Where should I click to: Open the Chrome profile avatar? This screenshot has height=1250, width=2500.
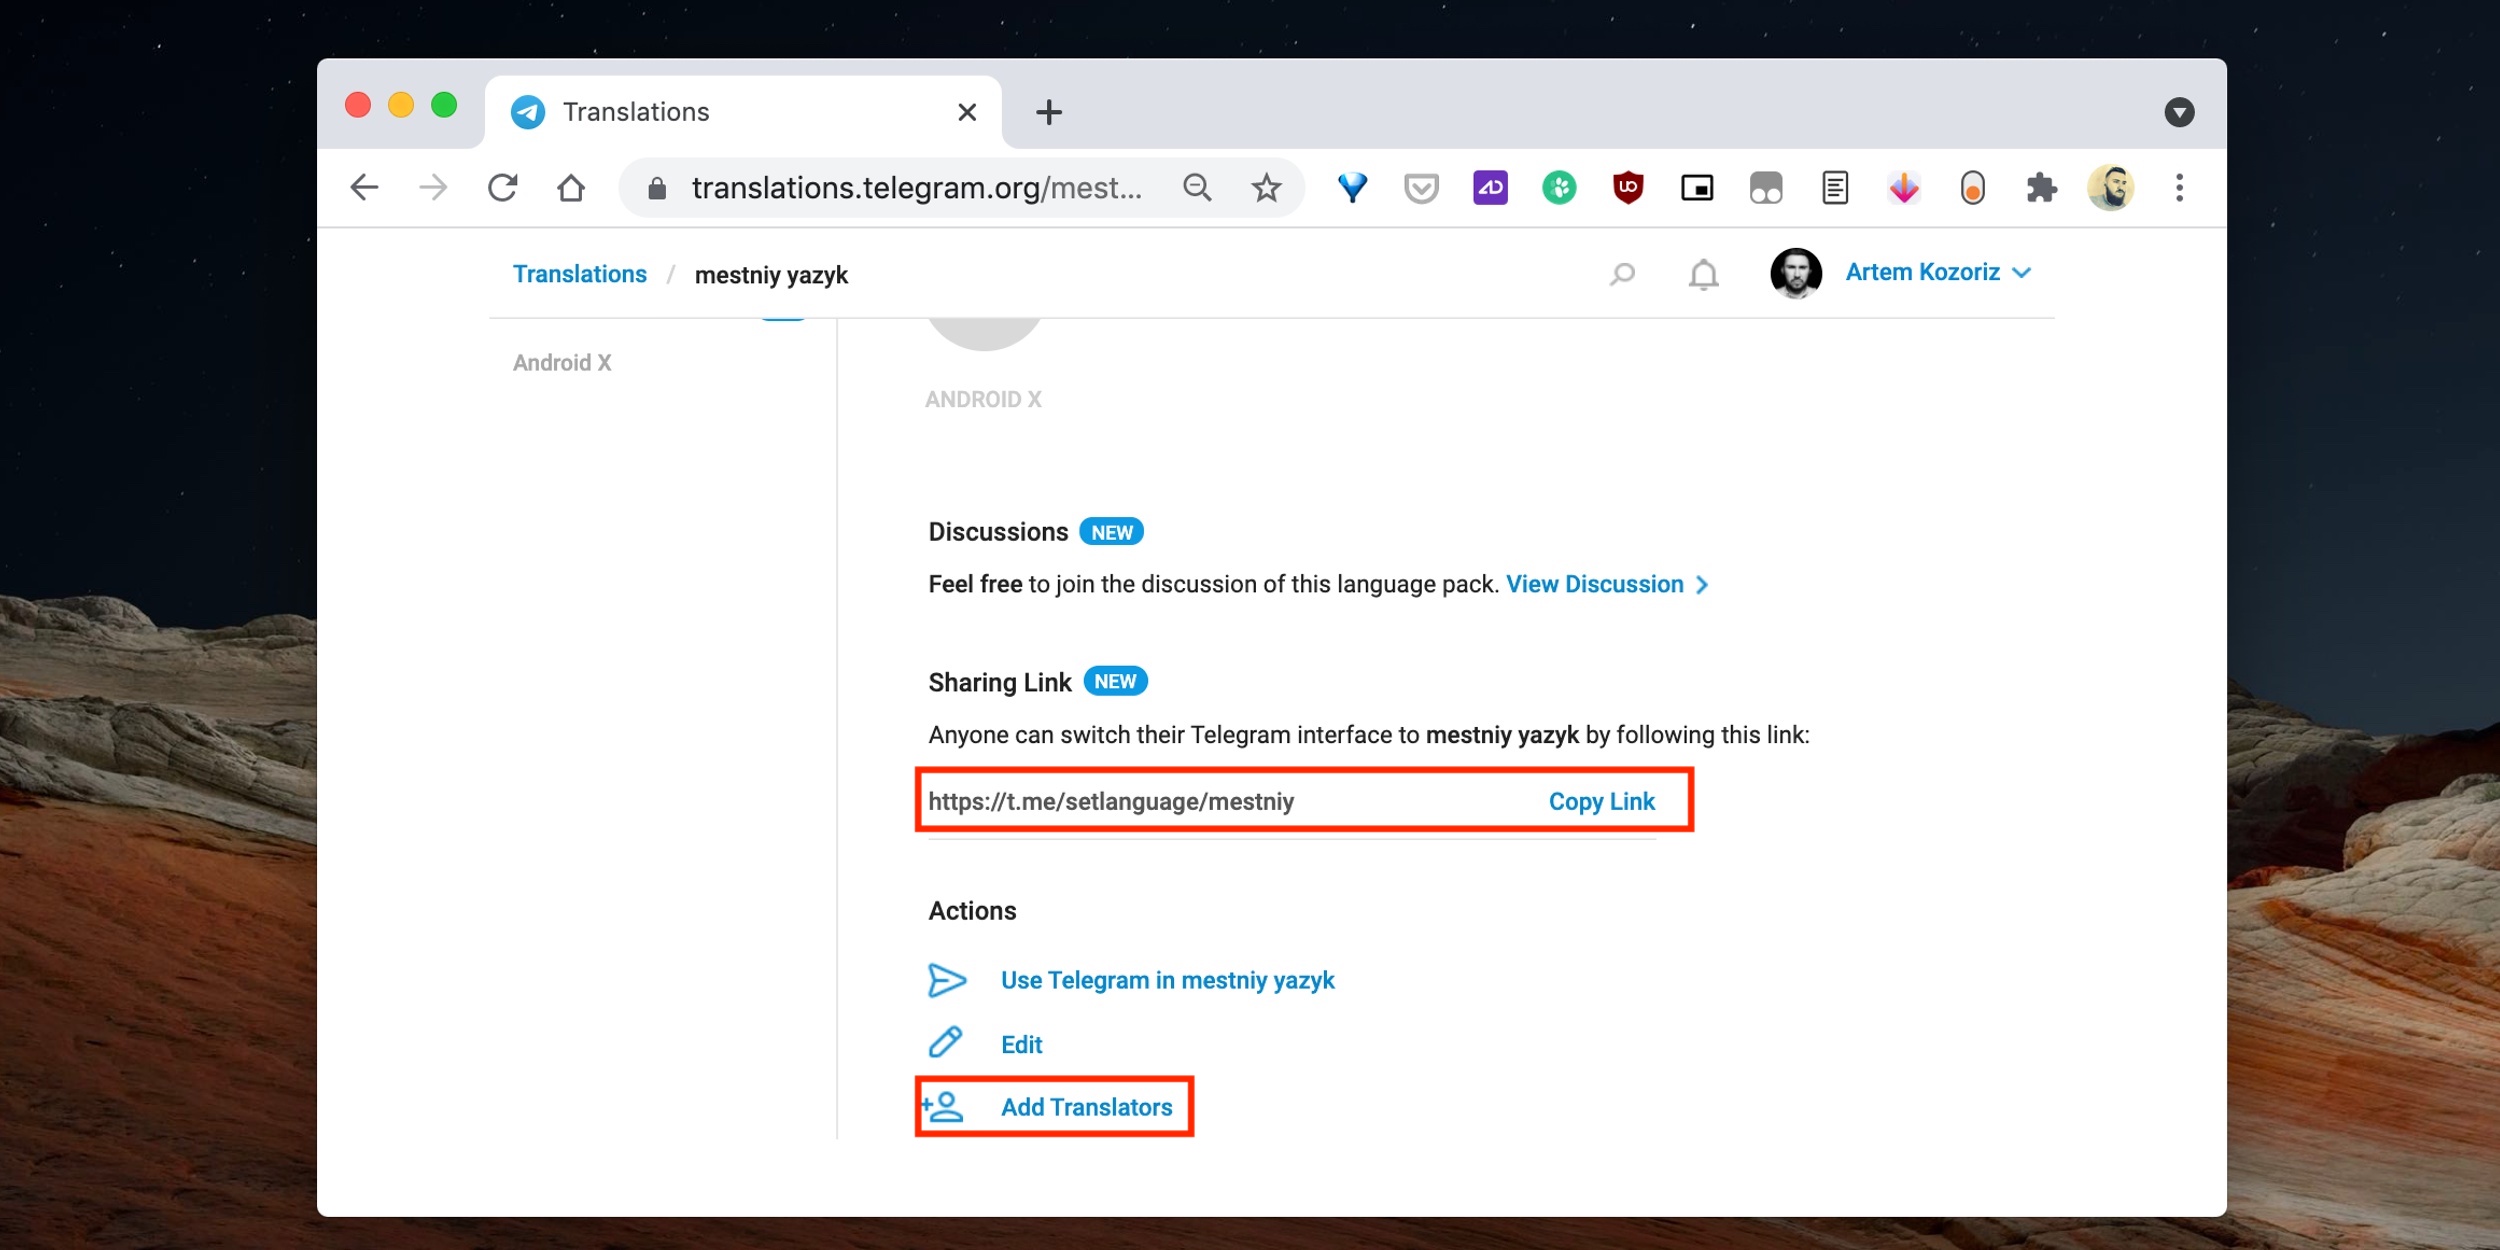[x=2111, y=187]
